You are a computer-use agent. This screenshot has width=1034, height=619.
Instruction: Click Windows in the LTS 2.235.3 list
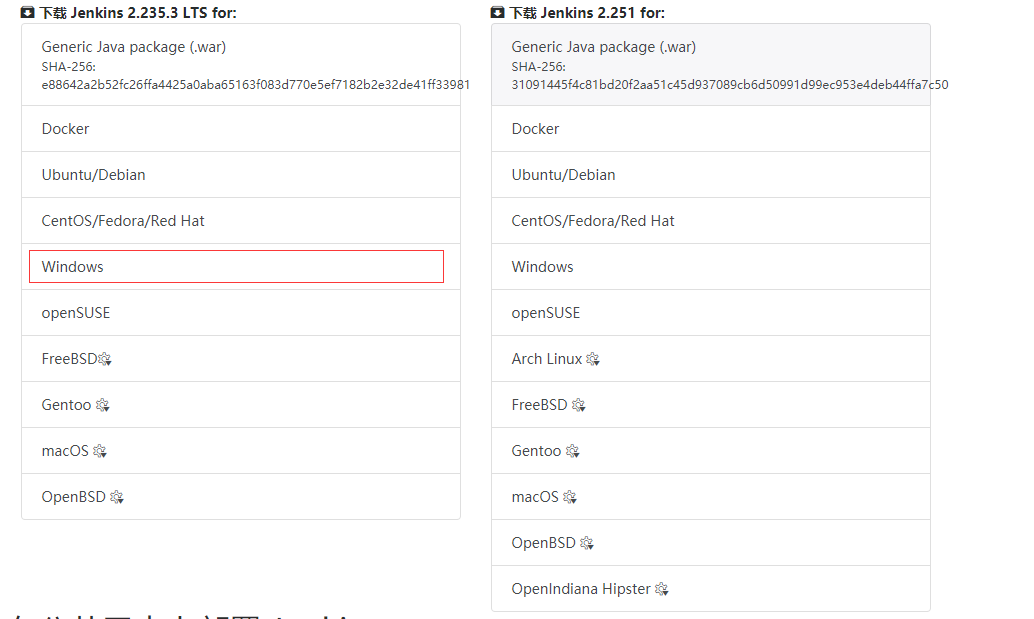[241, 266]
